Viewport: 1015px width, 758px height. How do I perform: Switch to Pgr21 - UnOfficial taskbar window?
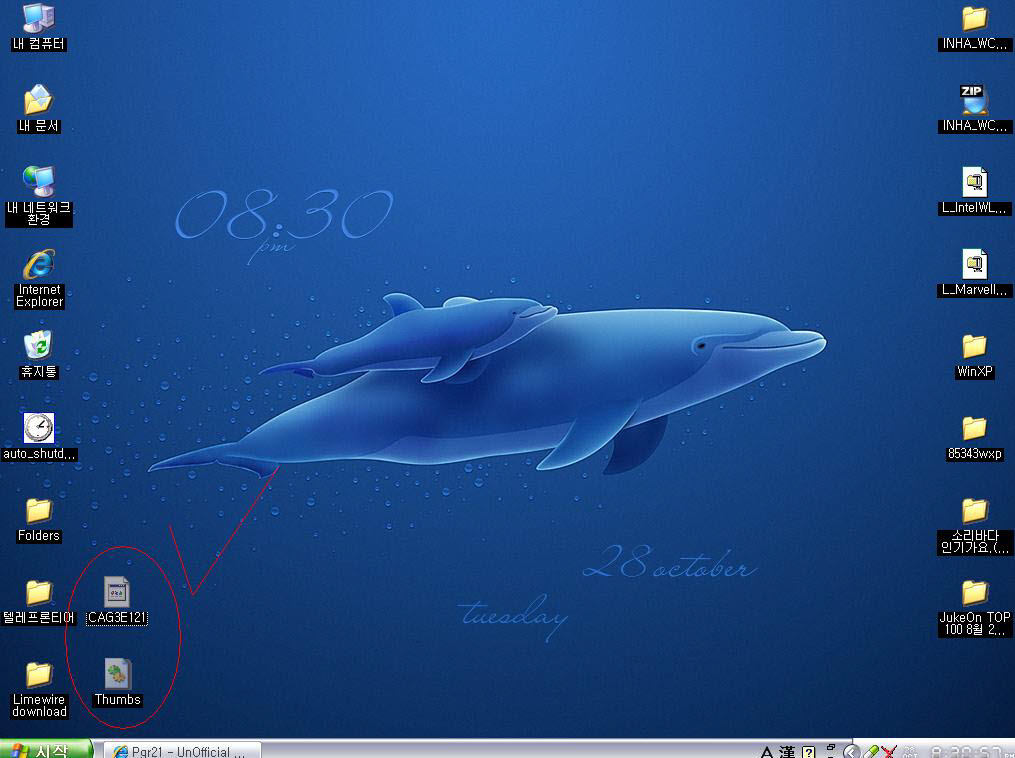click(x=182, y=750)
